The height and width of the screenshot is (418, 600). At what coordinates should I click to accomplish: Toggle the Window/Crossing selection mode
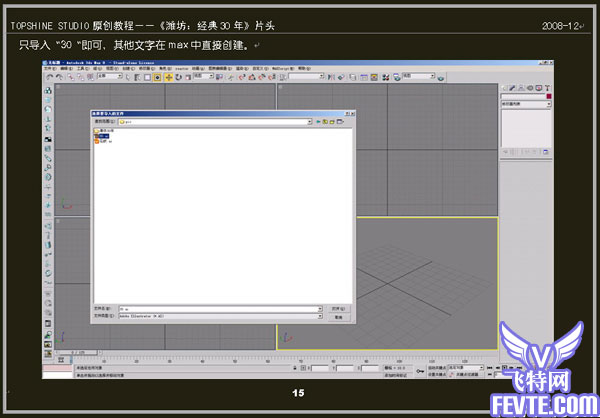point(157,77)
